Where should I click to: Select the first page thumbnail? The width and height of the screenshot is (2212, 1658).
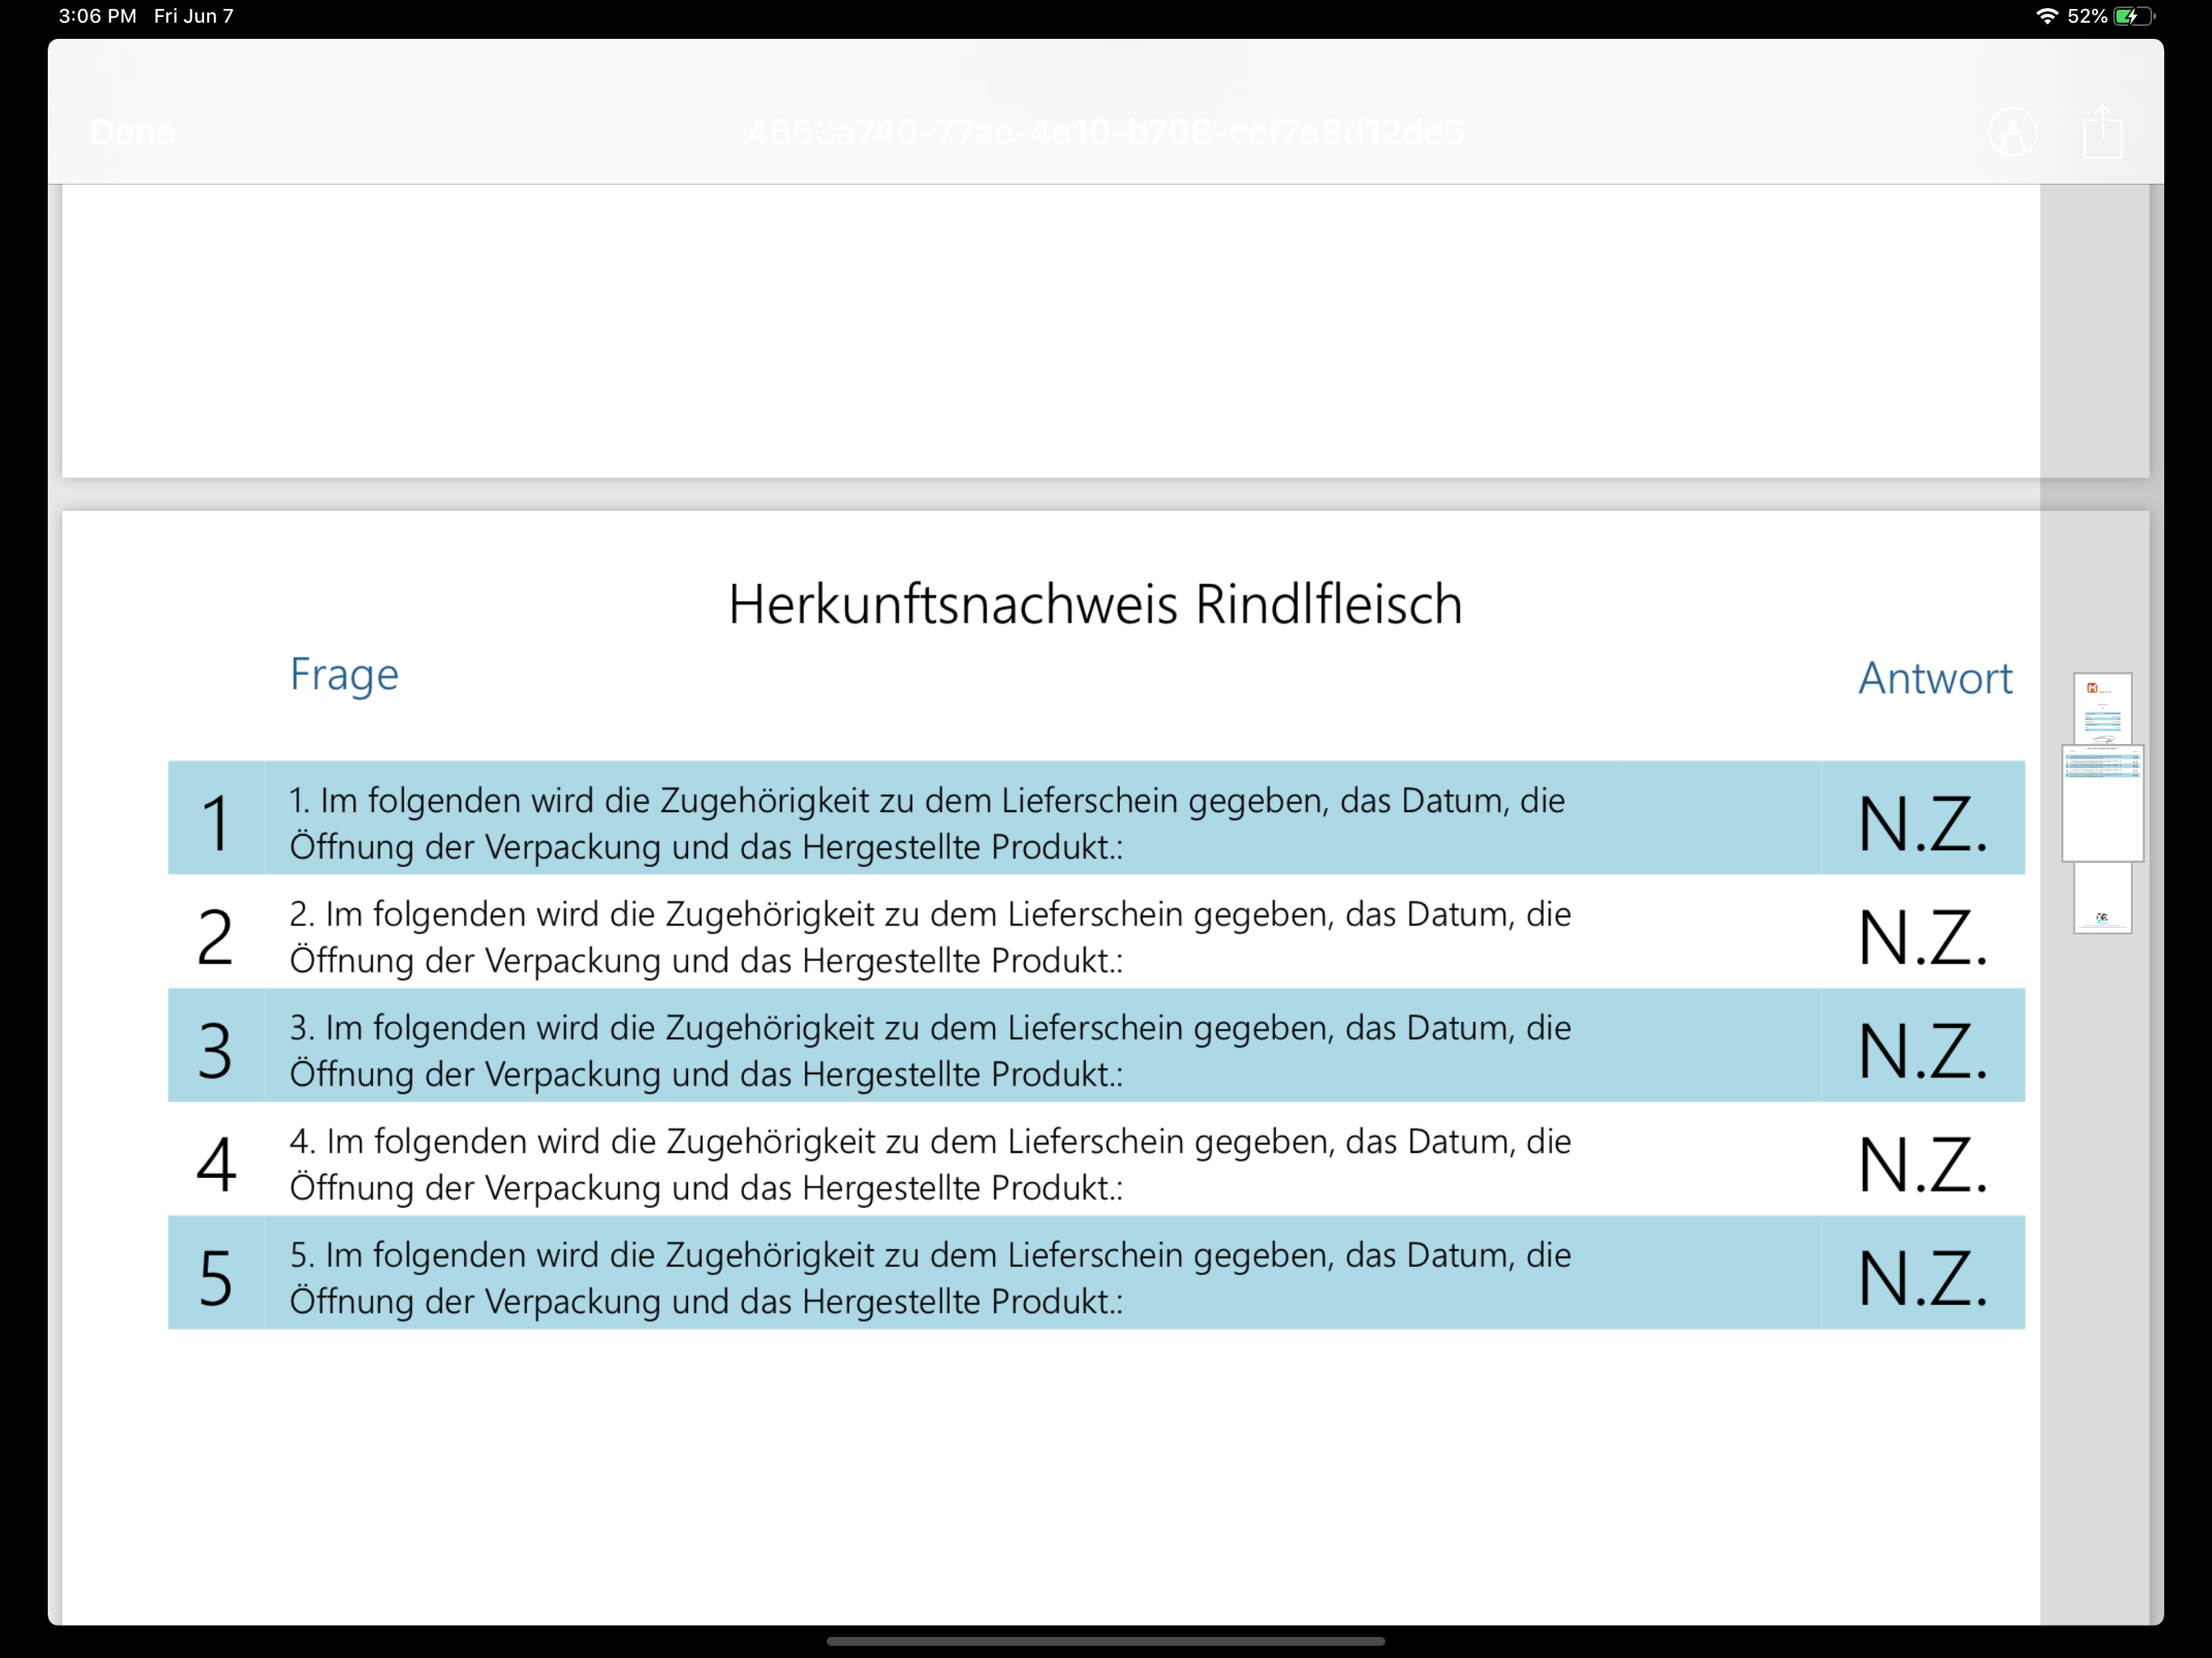point(2102,709)
